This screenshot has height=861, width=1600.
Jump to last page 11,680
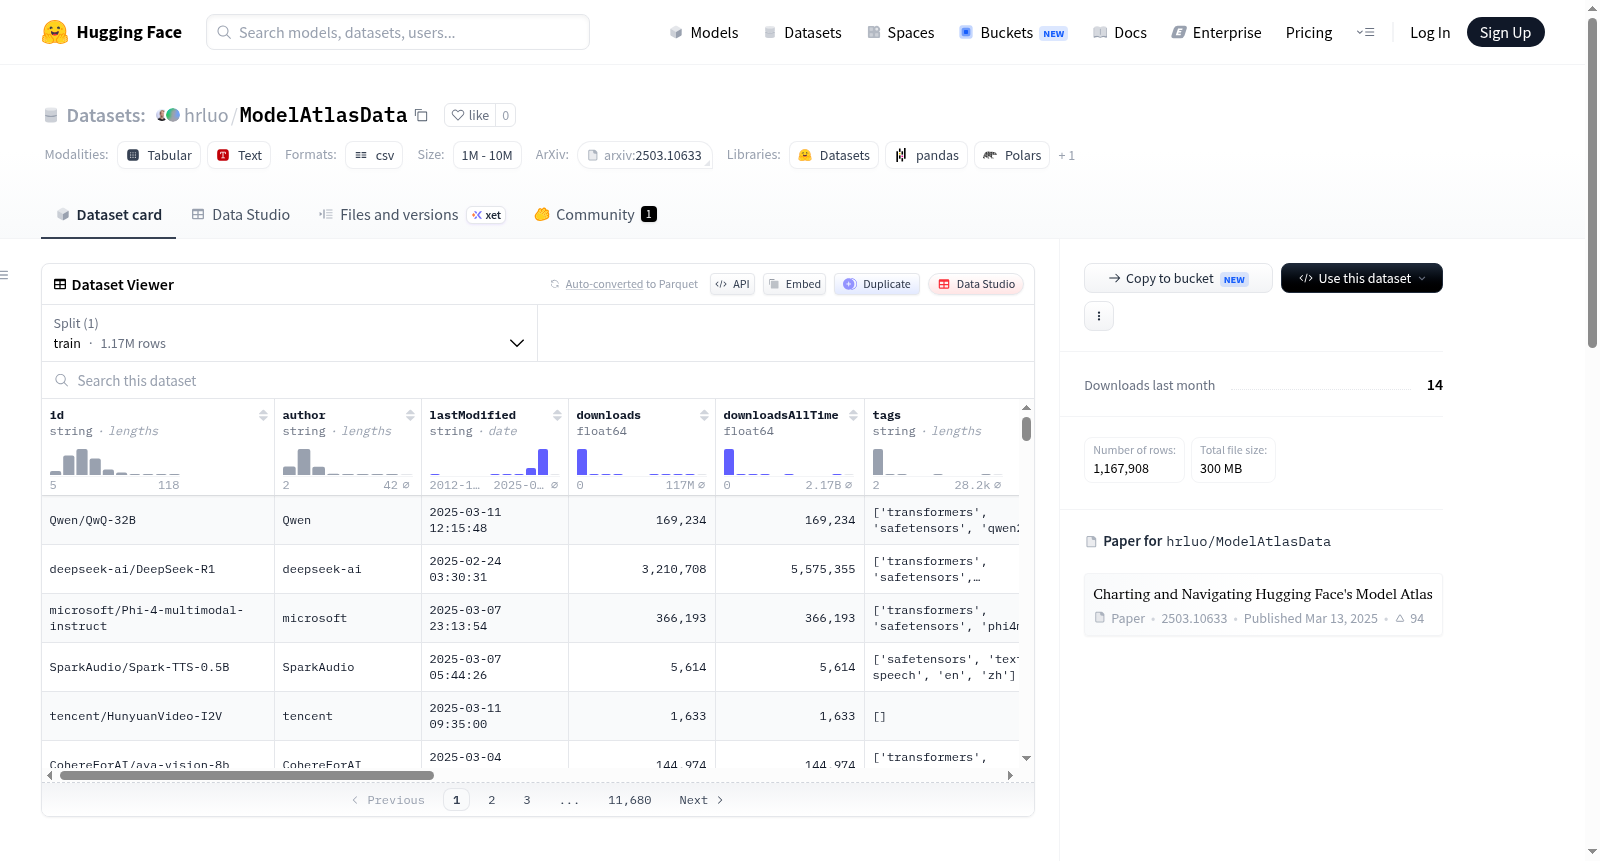pos(630,800)
